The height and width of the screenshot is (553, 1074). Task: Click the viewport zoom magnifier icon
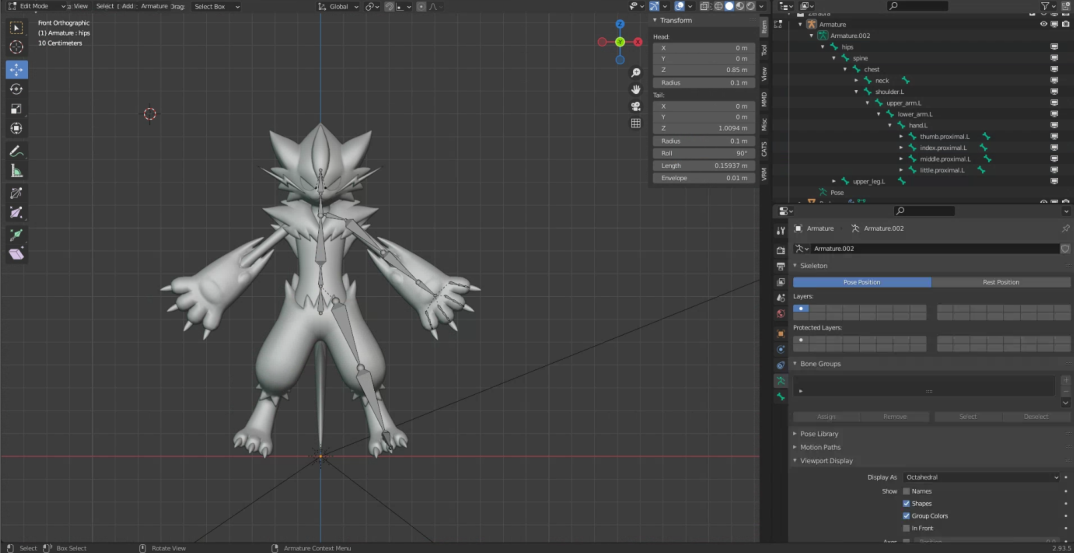pos(636,73)
